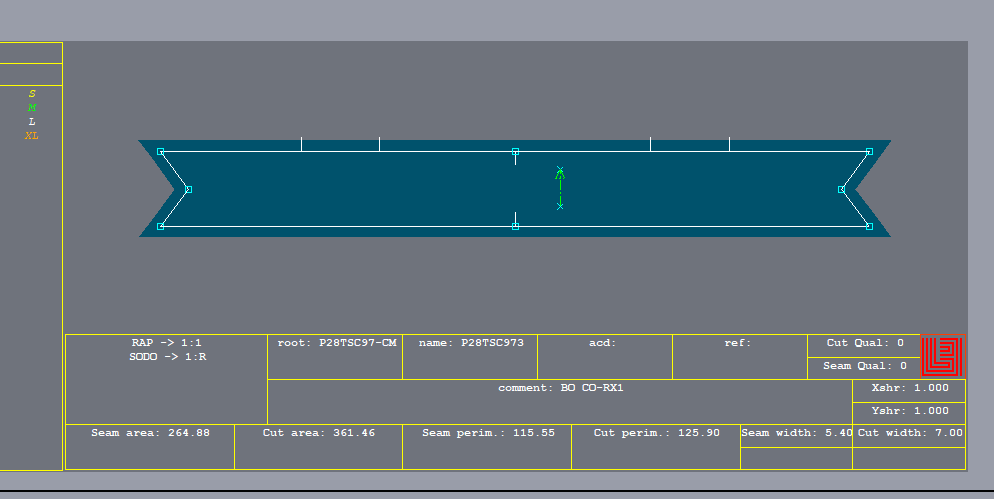This screenshot has width=994, height=499.
Task: Click the Cut Qual: 0 cell
Action: click(864, 346)
